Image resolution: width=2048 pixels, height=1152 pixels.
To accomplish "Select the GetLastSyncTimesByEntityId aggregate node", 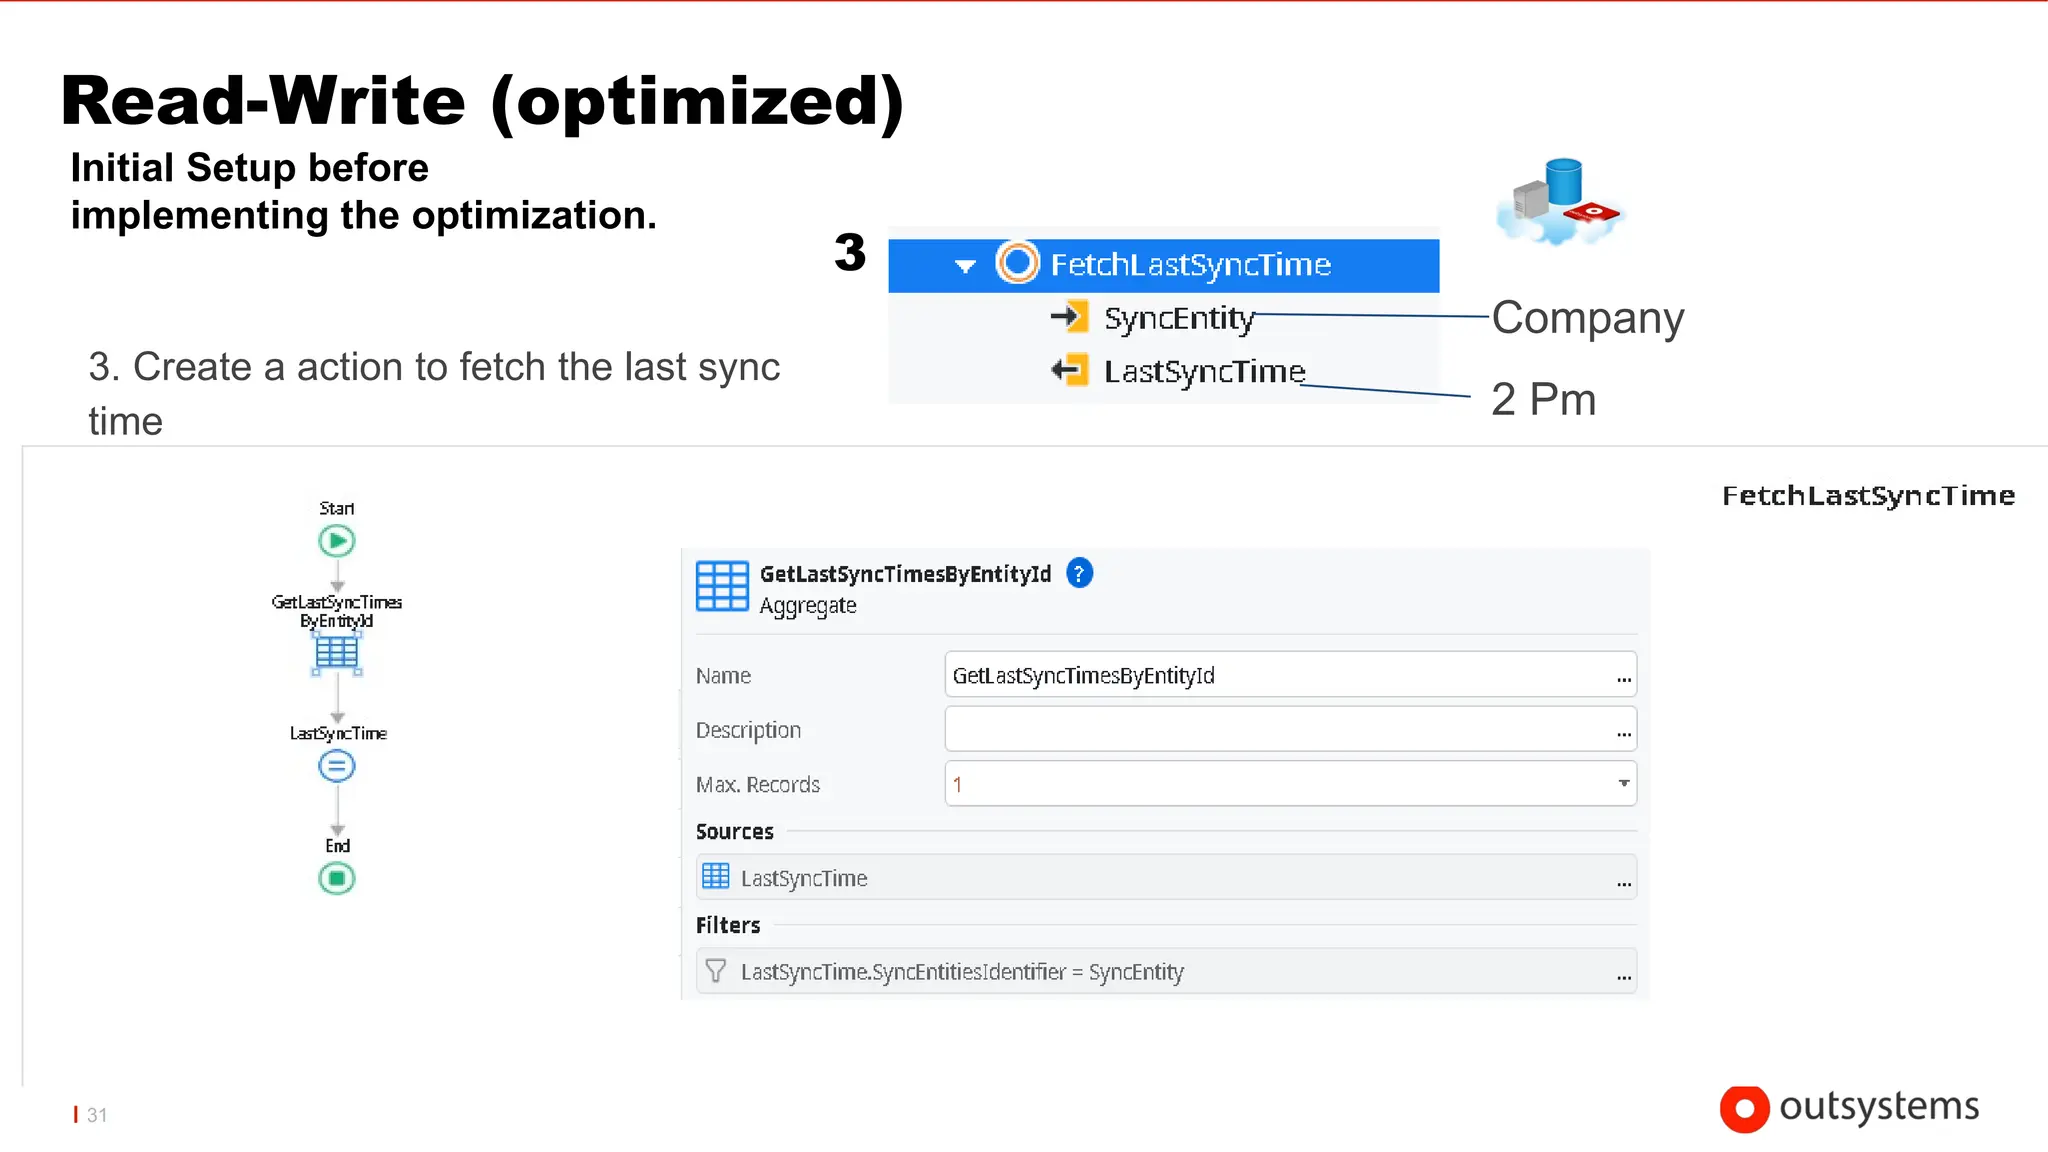I will click(337, 653).
